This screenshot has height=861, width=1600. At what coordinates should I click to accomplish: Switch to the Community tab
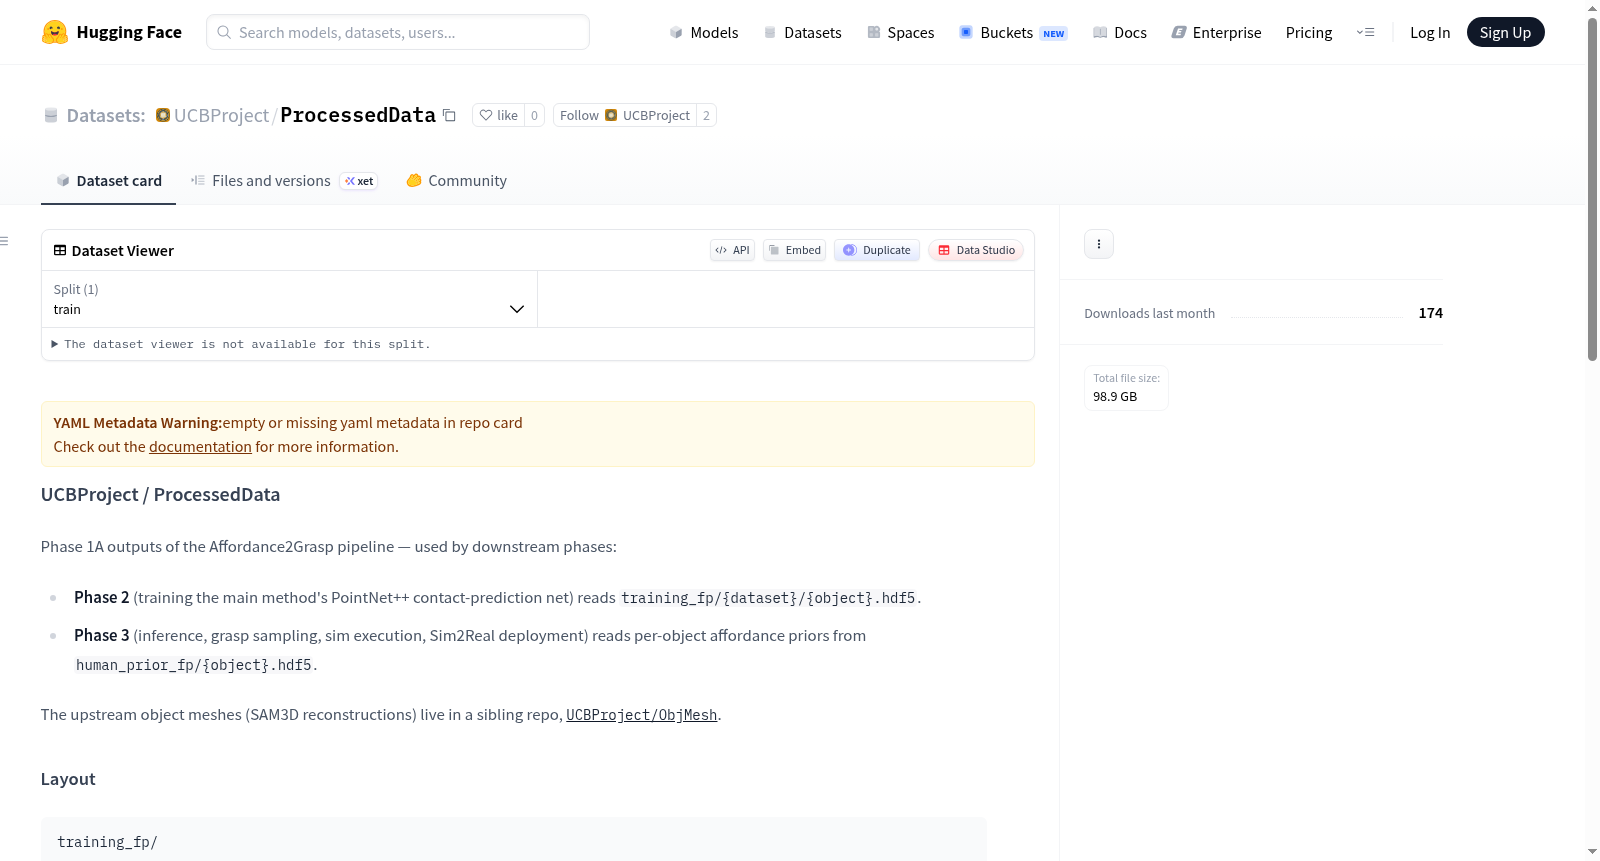[x=456, y=181]
